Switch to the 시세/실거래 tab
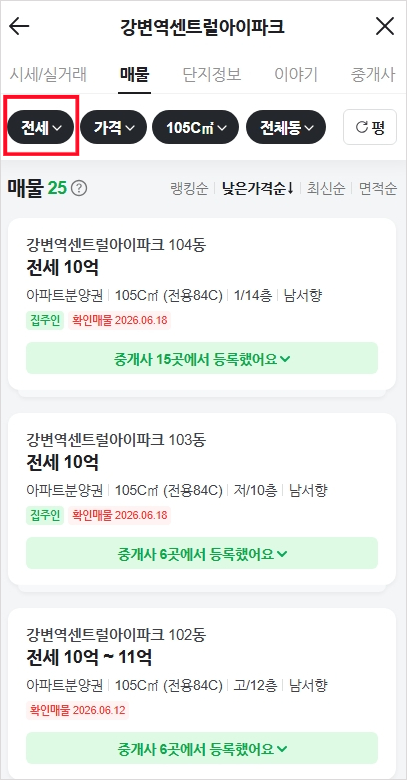 point(48,75)
